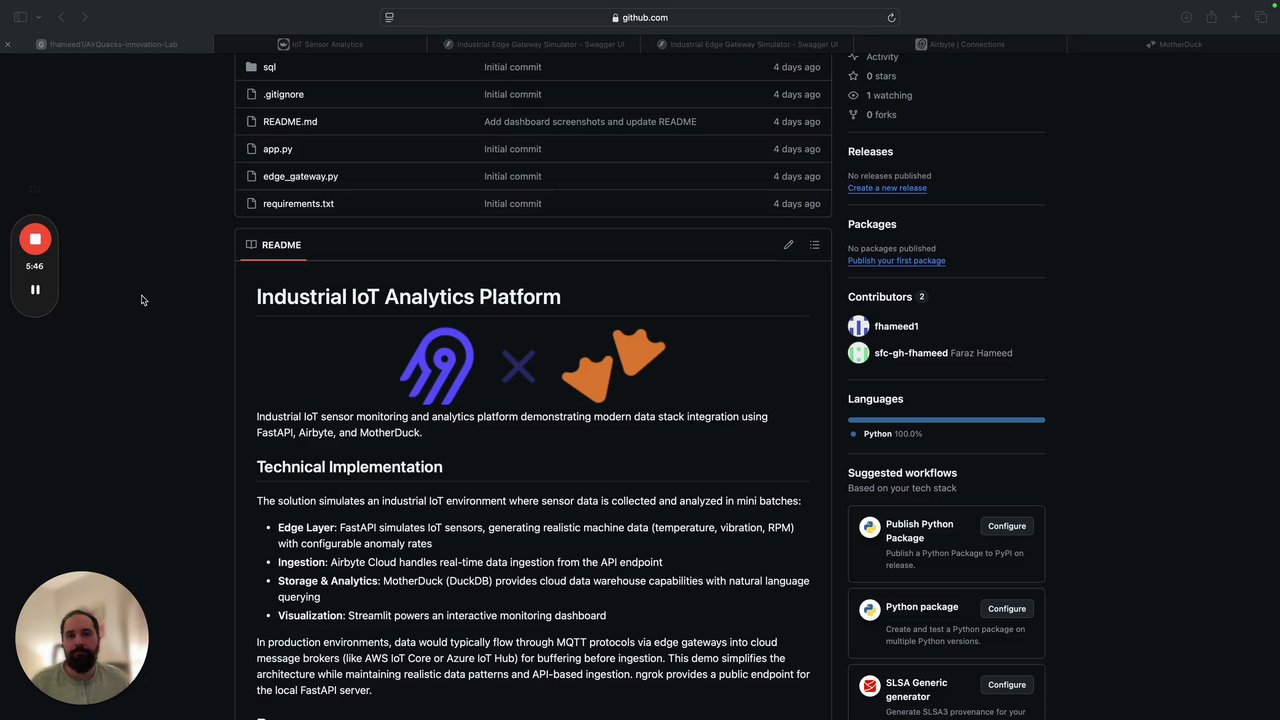1280x720 pixels.
Task: Click the eye icon next to 1 watching
Action: click(853, 95)
